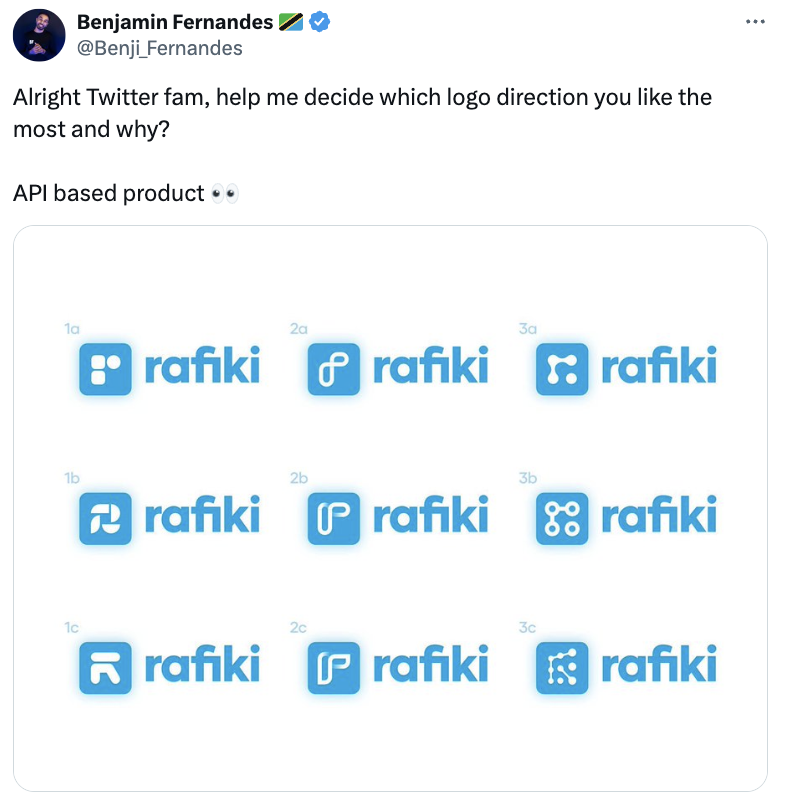Viewport: 788px width, 812px height.
Task: Click Benjamin Fernandes profile picture
Action: point(39,35)
